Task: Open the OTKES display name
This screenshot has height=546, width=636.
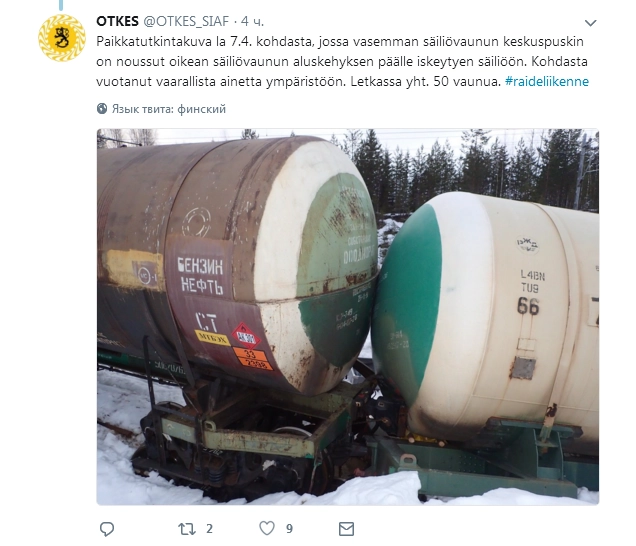Action: point(117,21)
